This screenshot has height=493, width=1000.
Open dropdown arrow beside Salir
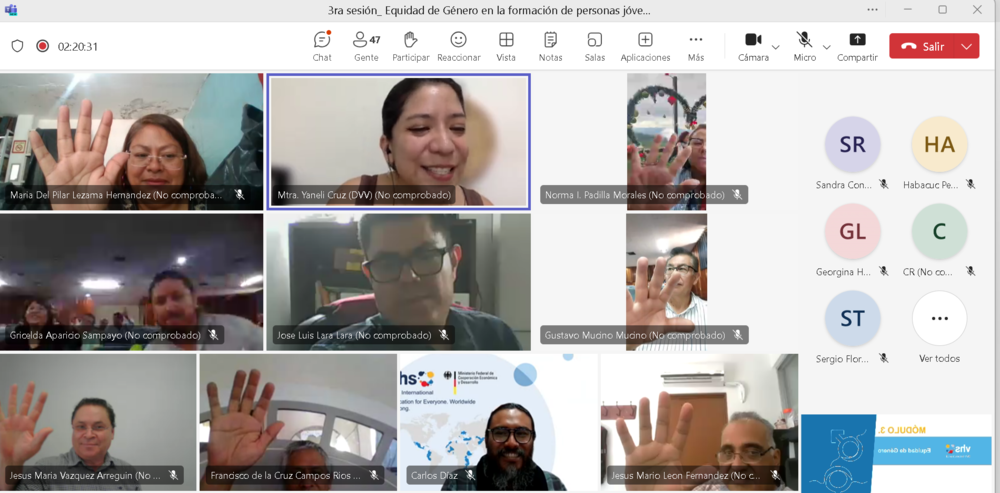pyautogui.click(x=966, y=46)
